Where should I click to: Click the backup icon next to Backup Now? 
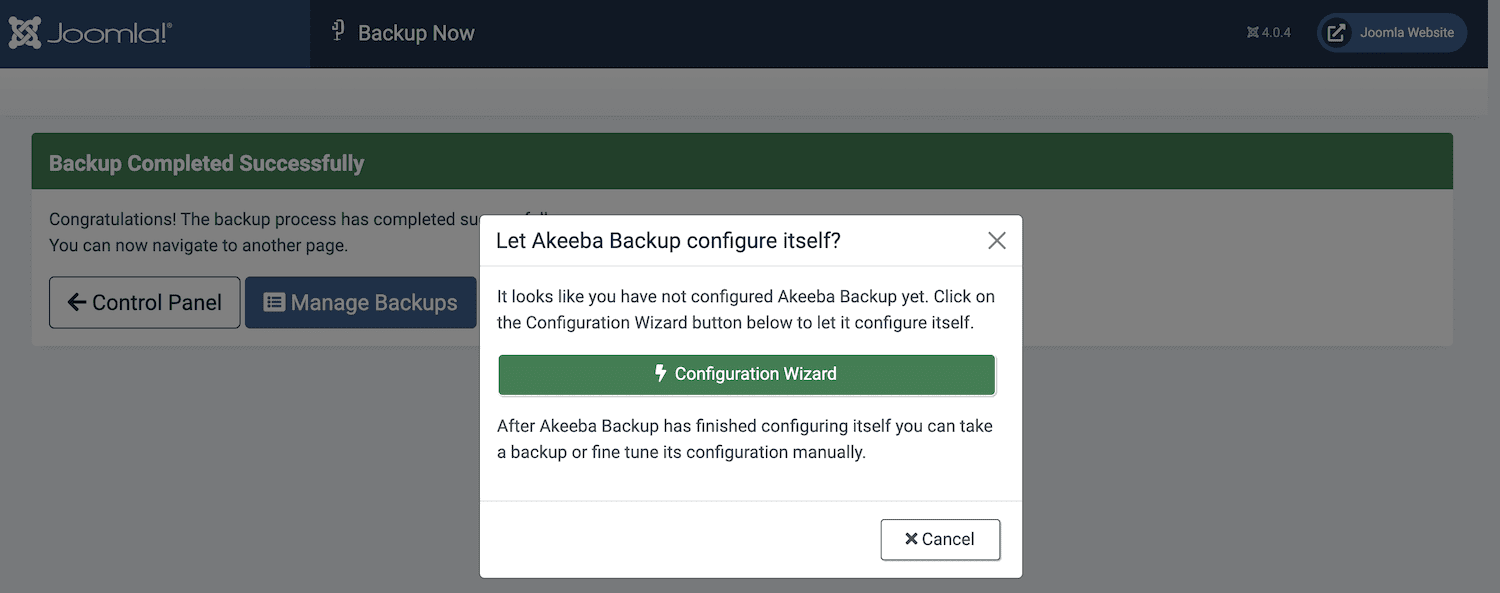336,30
